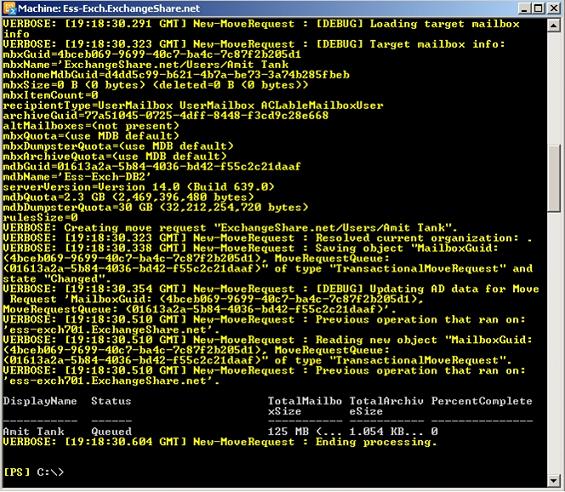
Task: Click the serverVersion Build 639.0 line
Action: click(138, 187)
